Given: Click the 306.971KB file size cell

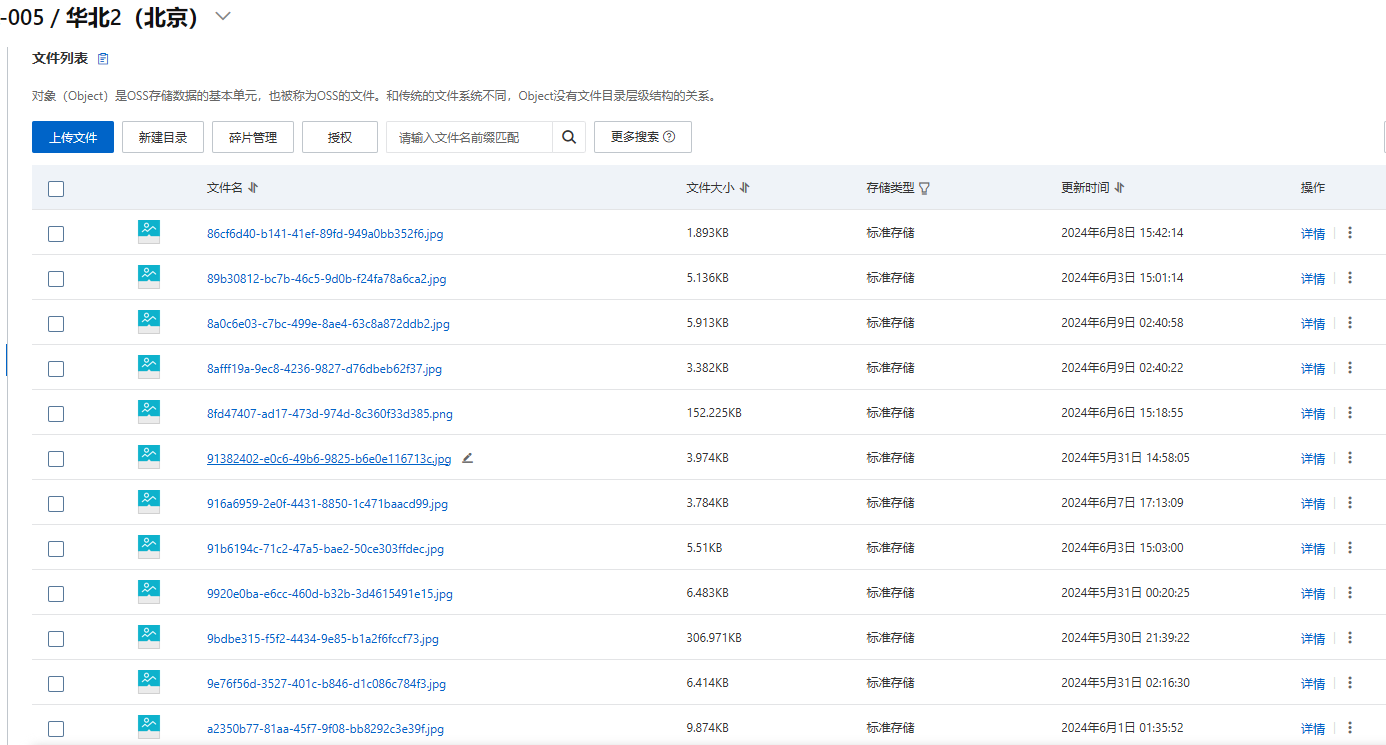Looking at the screenshot, I should 714,638.
